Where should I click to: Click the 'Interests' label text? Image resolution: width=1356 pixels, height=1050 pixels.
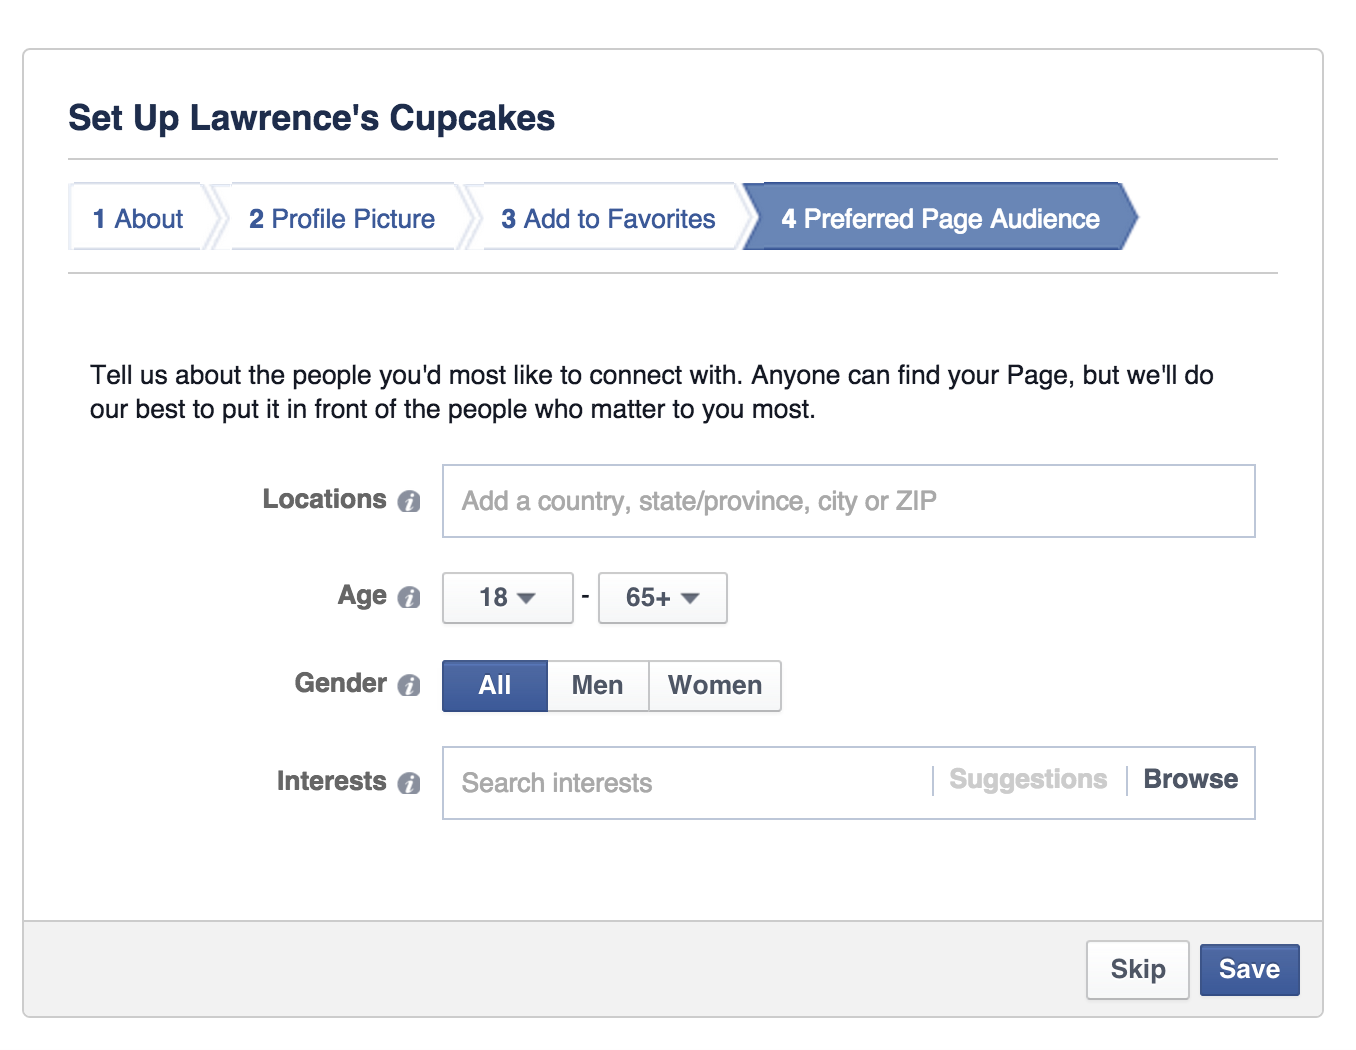(332, 781)
